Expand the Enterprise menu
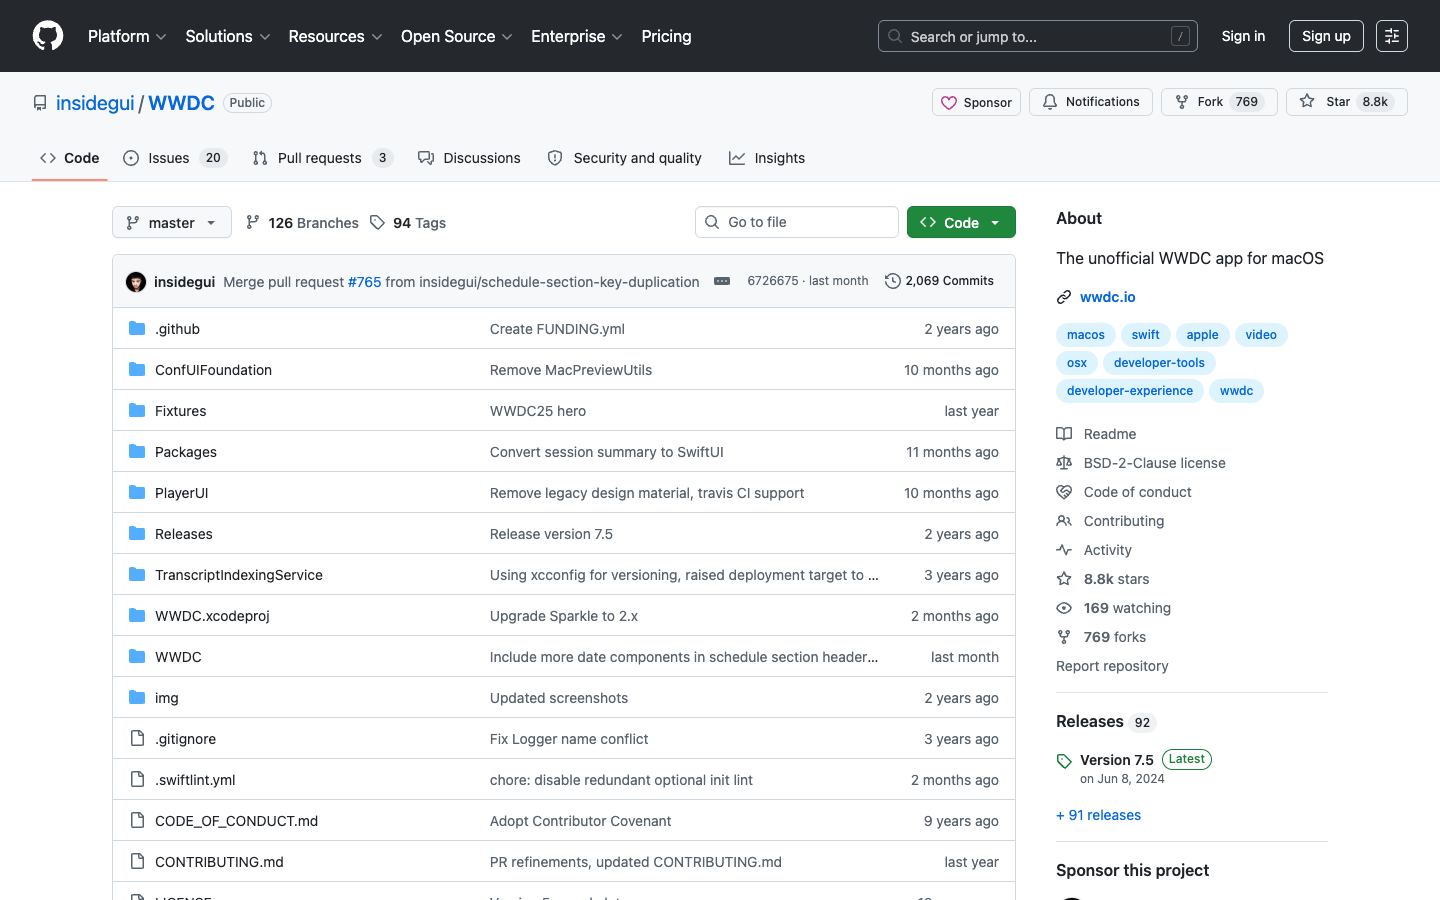The height and width of the screenshot is (900, 1440). (577, 36)
